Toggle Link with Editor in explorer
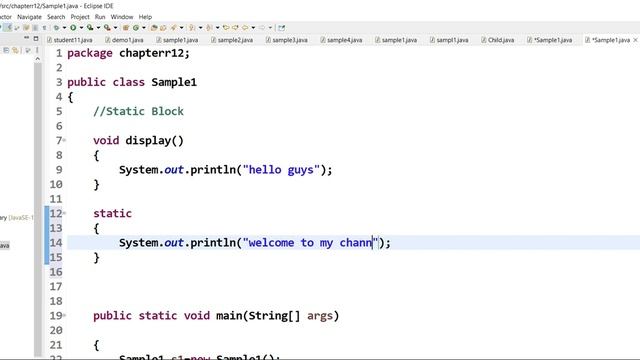Viewport: 640px width, 360px height. 16,50
